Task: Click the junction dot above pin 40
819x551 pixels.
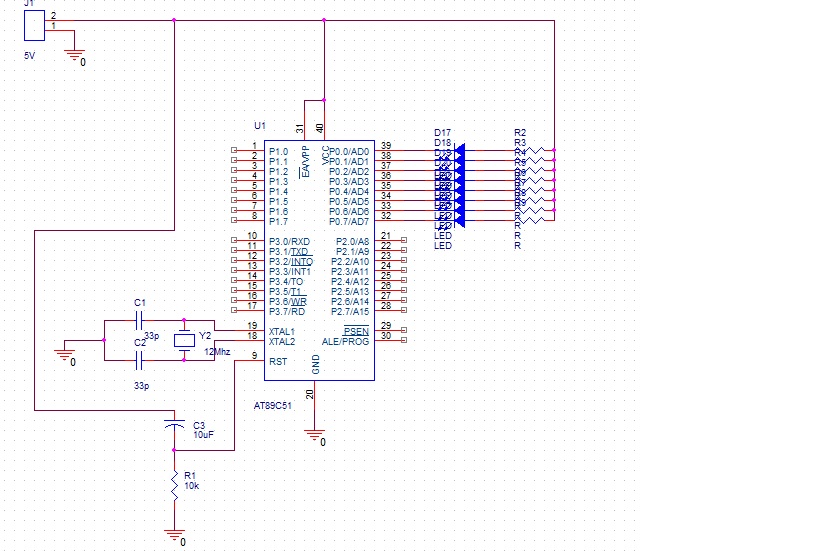Action: pos(324,100)
